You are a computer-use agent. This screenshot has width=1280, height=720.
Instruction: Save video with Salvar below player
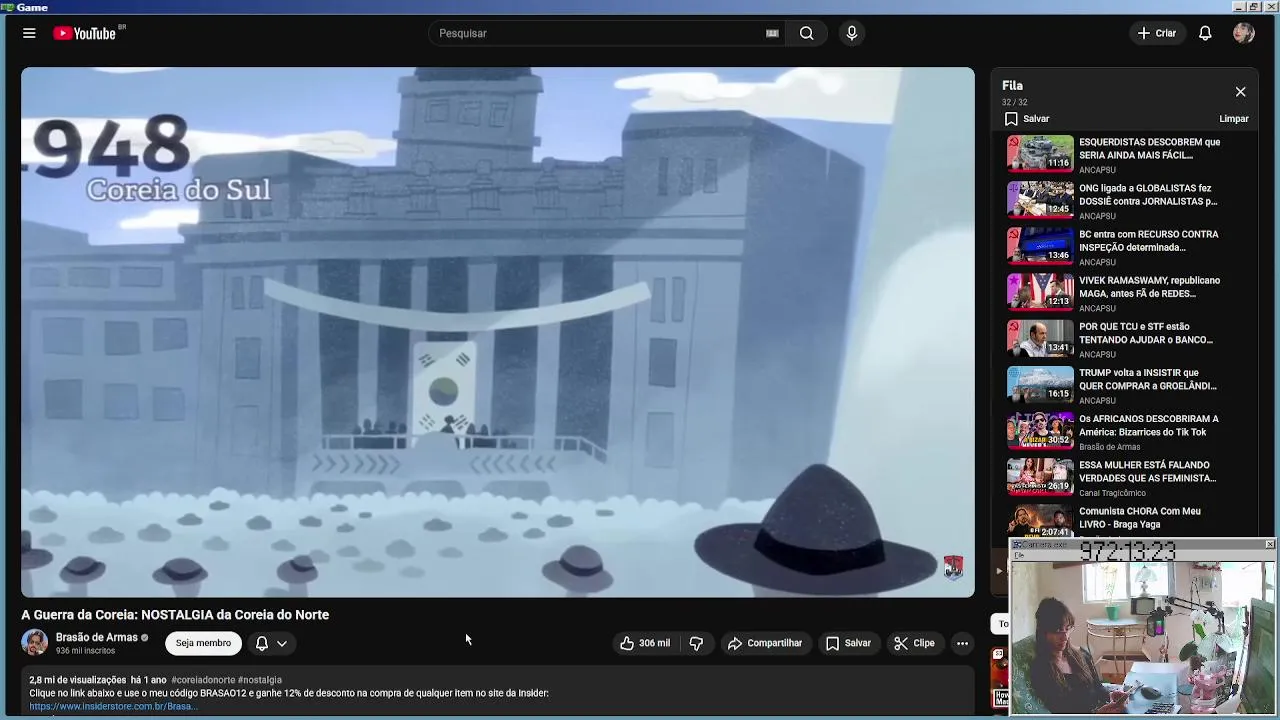point(848,643)
